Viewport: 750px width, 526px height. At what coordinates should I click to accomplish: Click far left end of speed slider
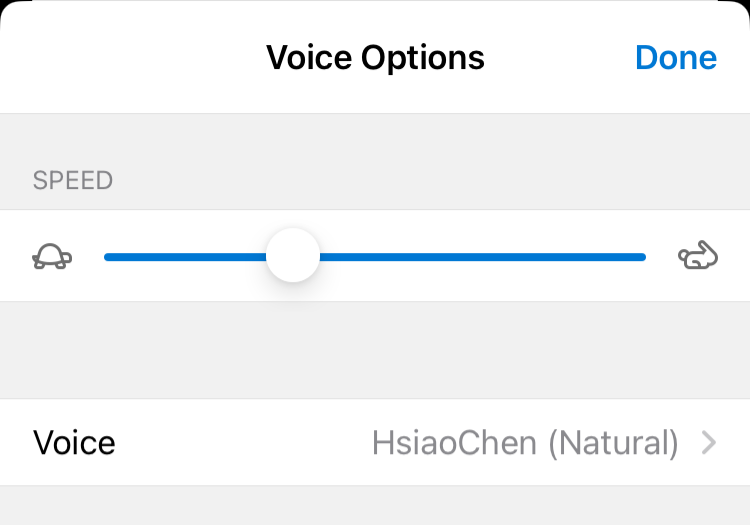(x=108, y=257)
